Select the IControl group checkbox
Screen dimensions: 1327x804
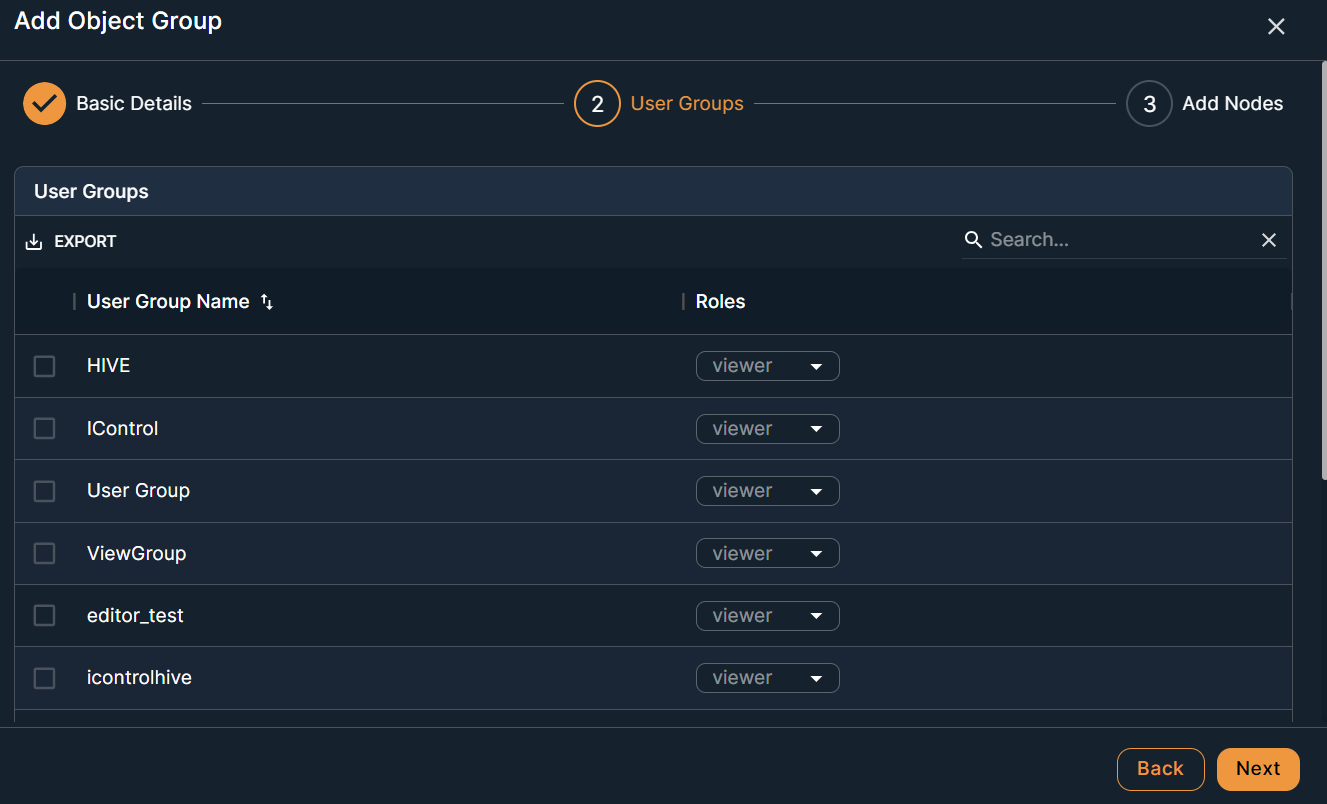pos(45,429)
